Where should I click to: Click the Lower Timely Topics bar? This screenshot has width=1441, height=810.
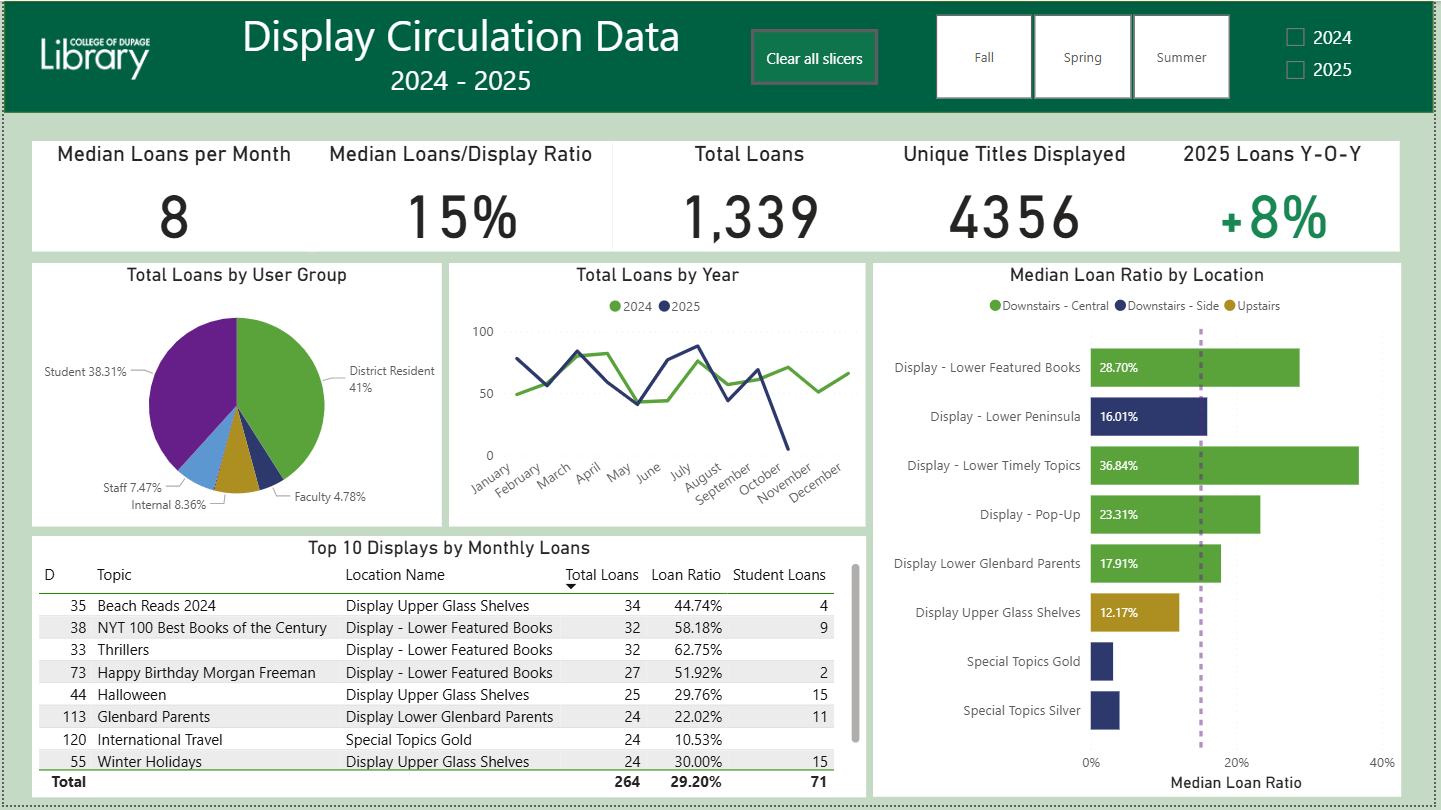click(x=1224, y=466)
